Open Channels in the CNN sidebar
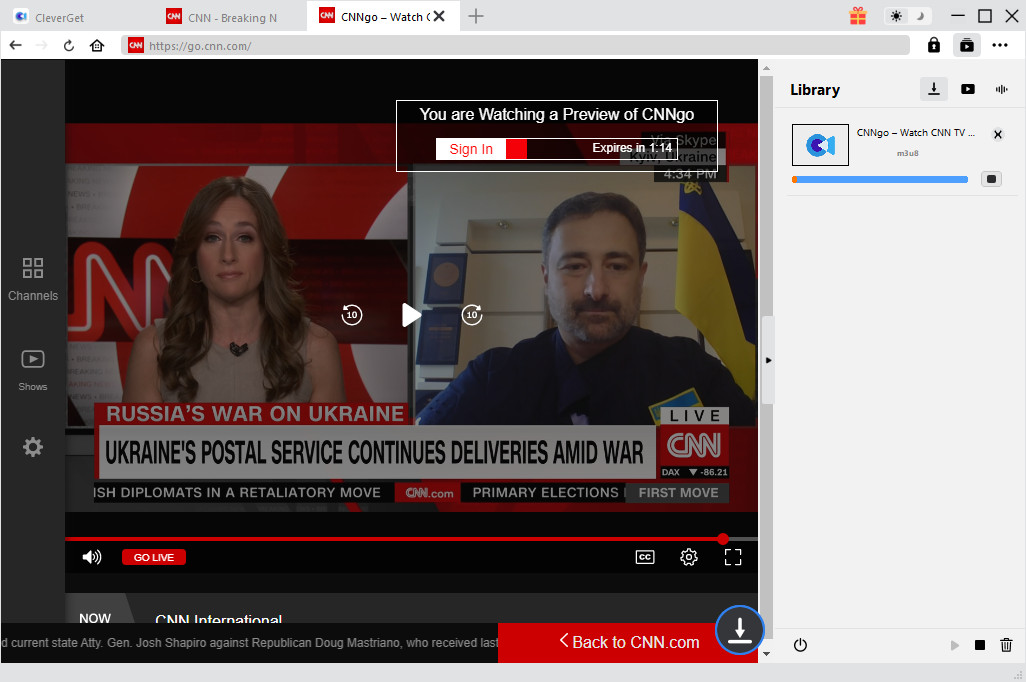This screenshot has height=682, width=1026. 33,278
